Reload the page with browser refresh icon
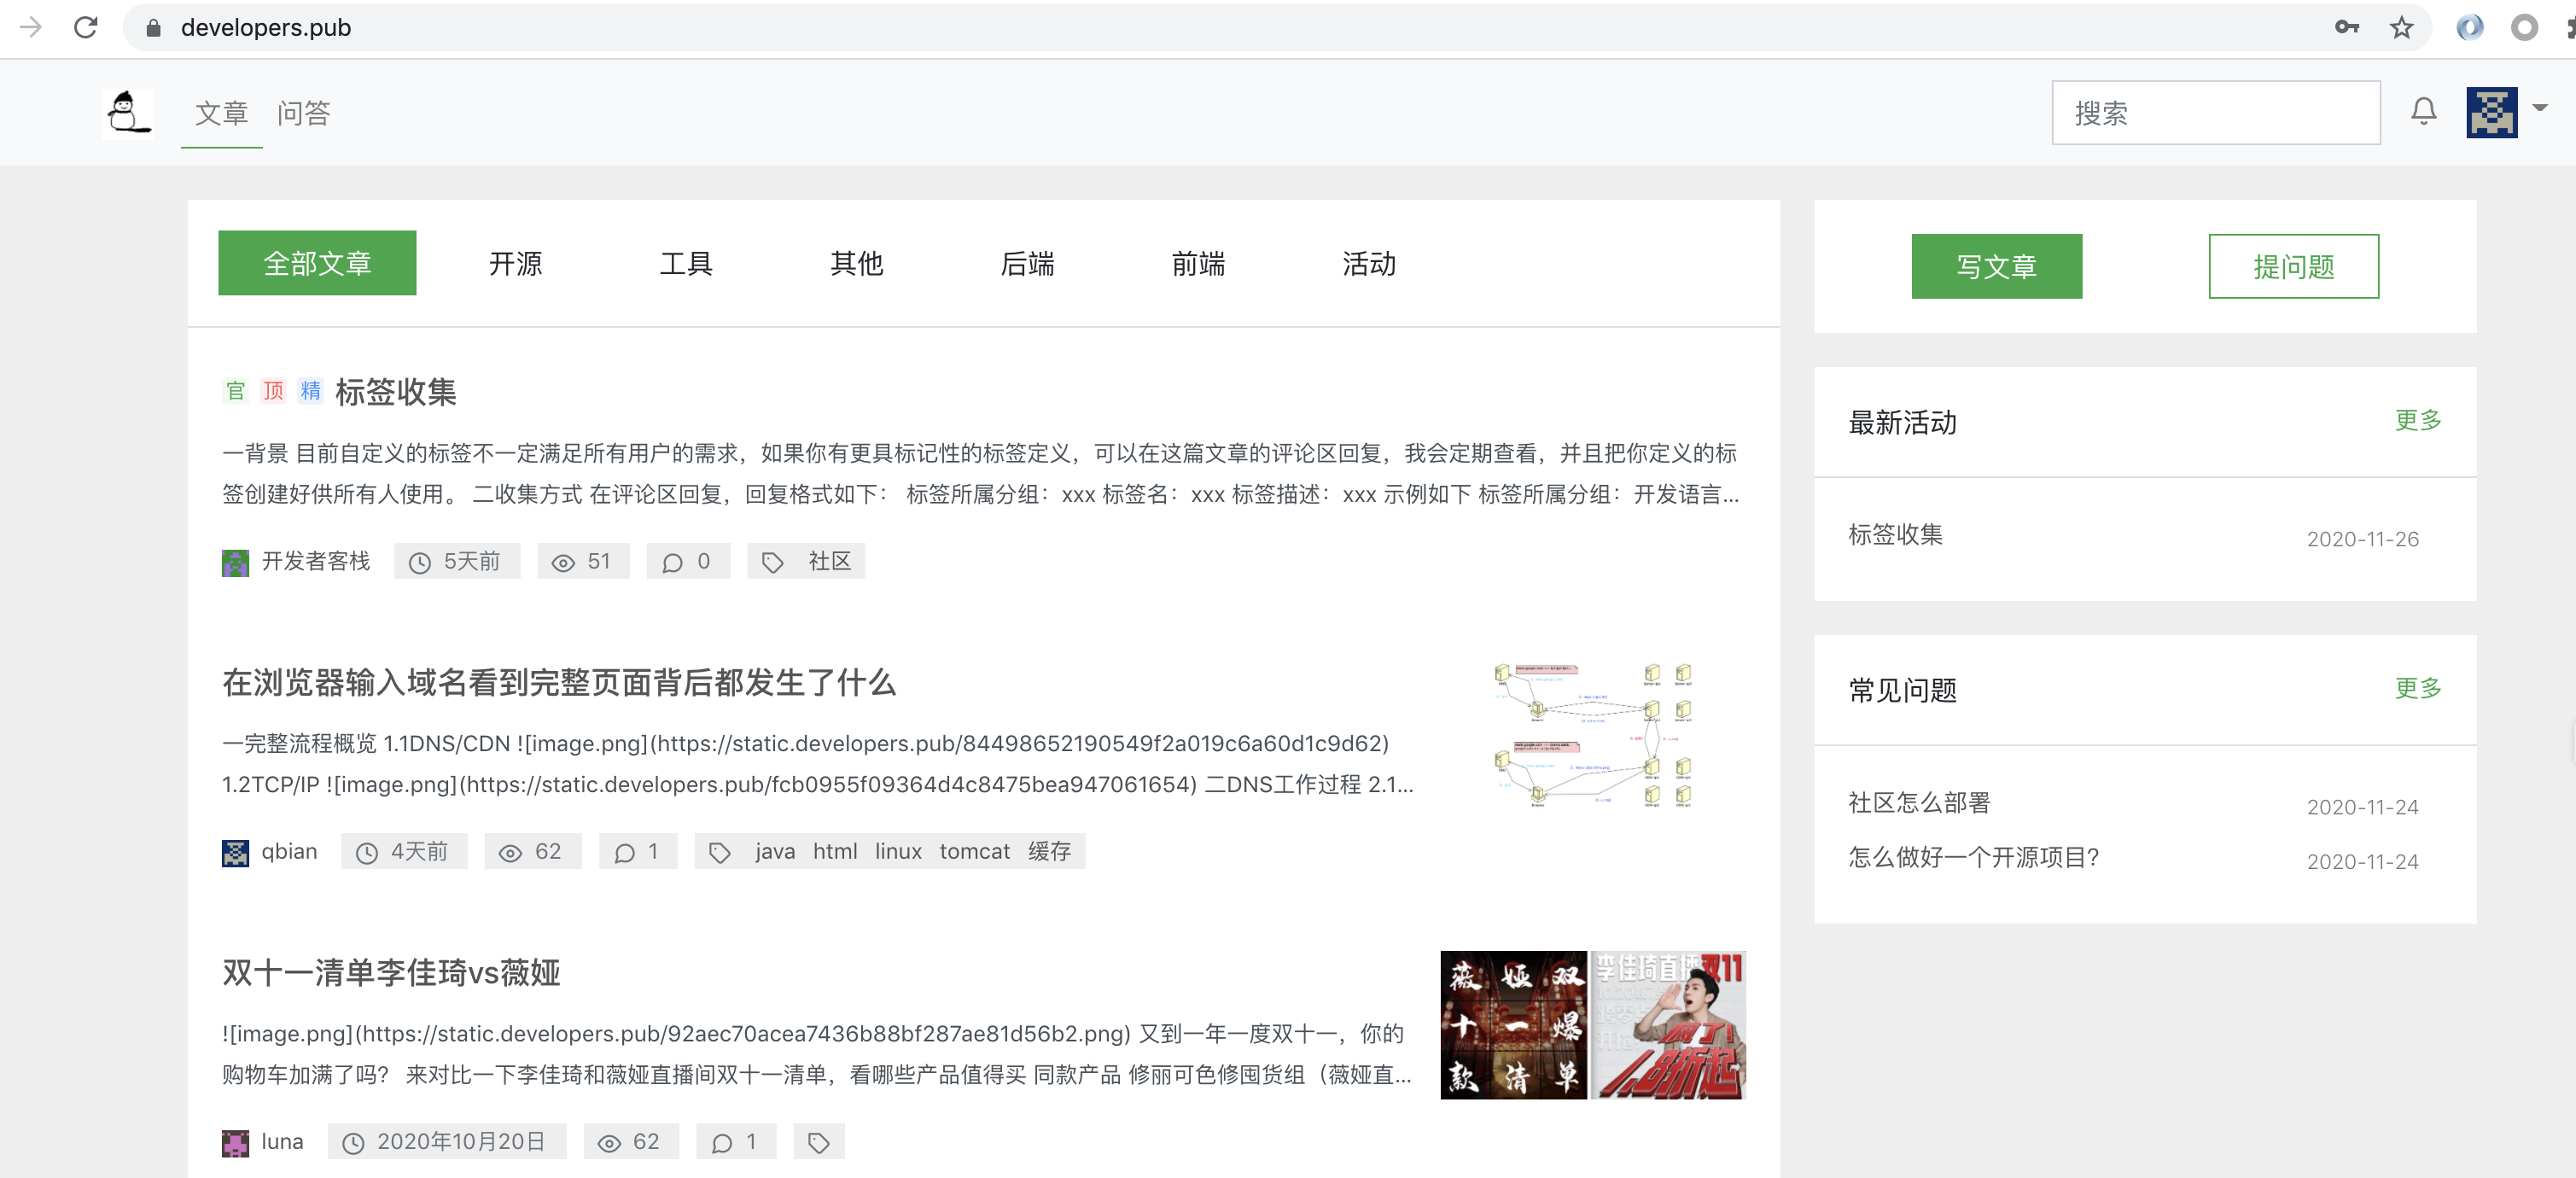 point(86,27)
